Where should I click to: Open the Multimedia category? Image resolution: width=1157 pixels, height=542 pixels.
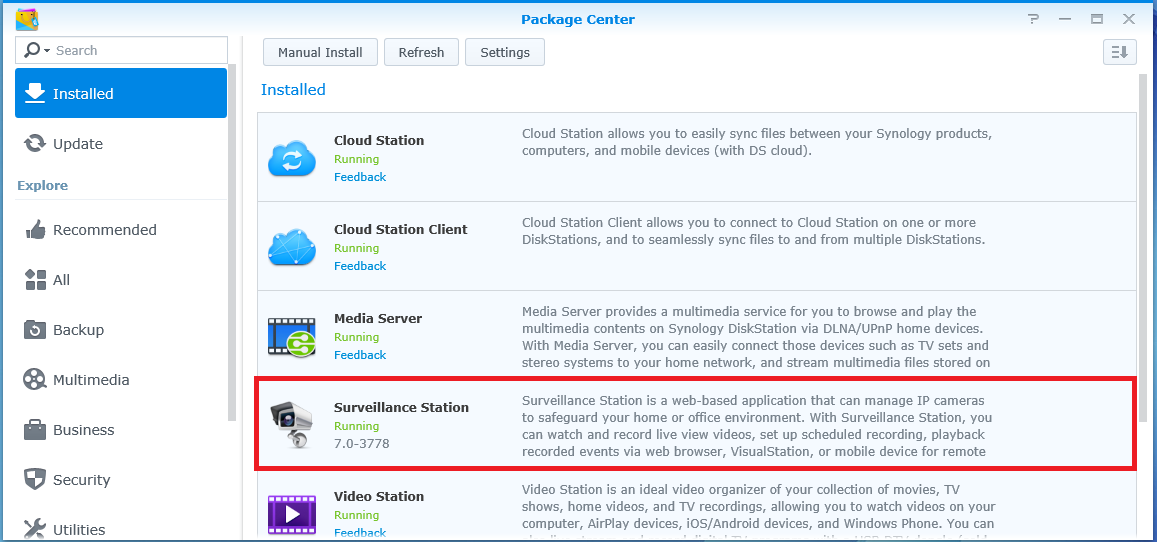[121, 380]
